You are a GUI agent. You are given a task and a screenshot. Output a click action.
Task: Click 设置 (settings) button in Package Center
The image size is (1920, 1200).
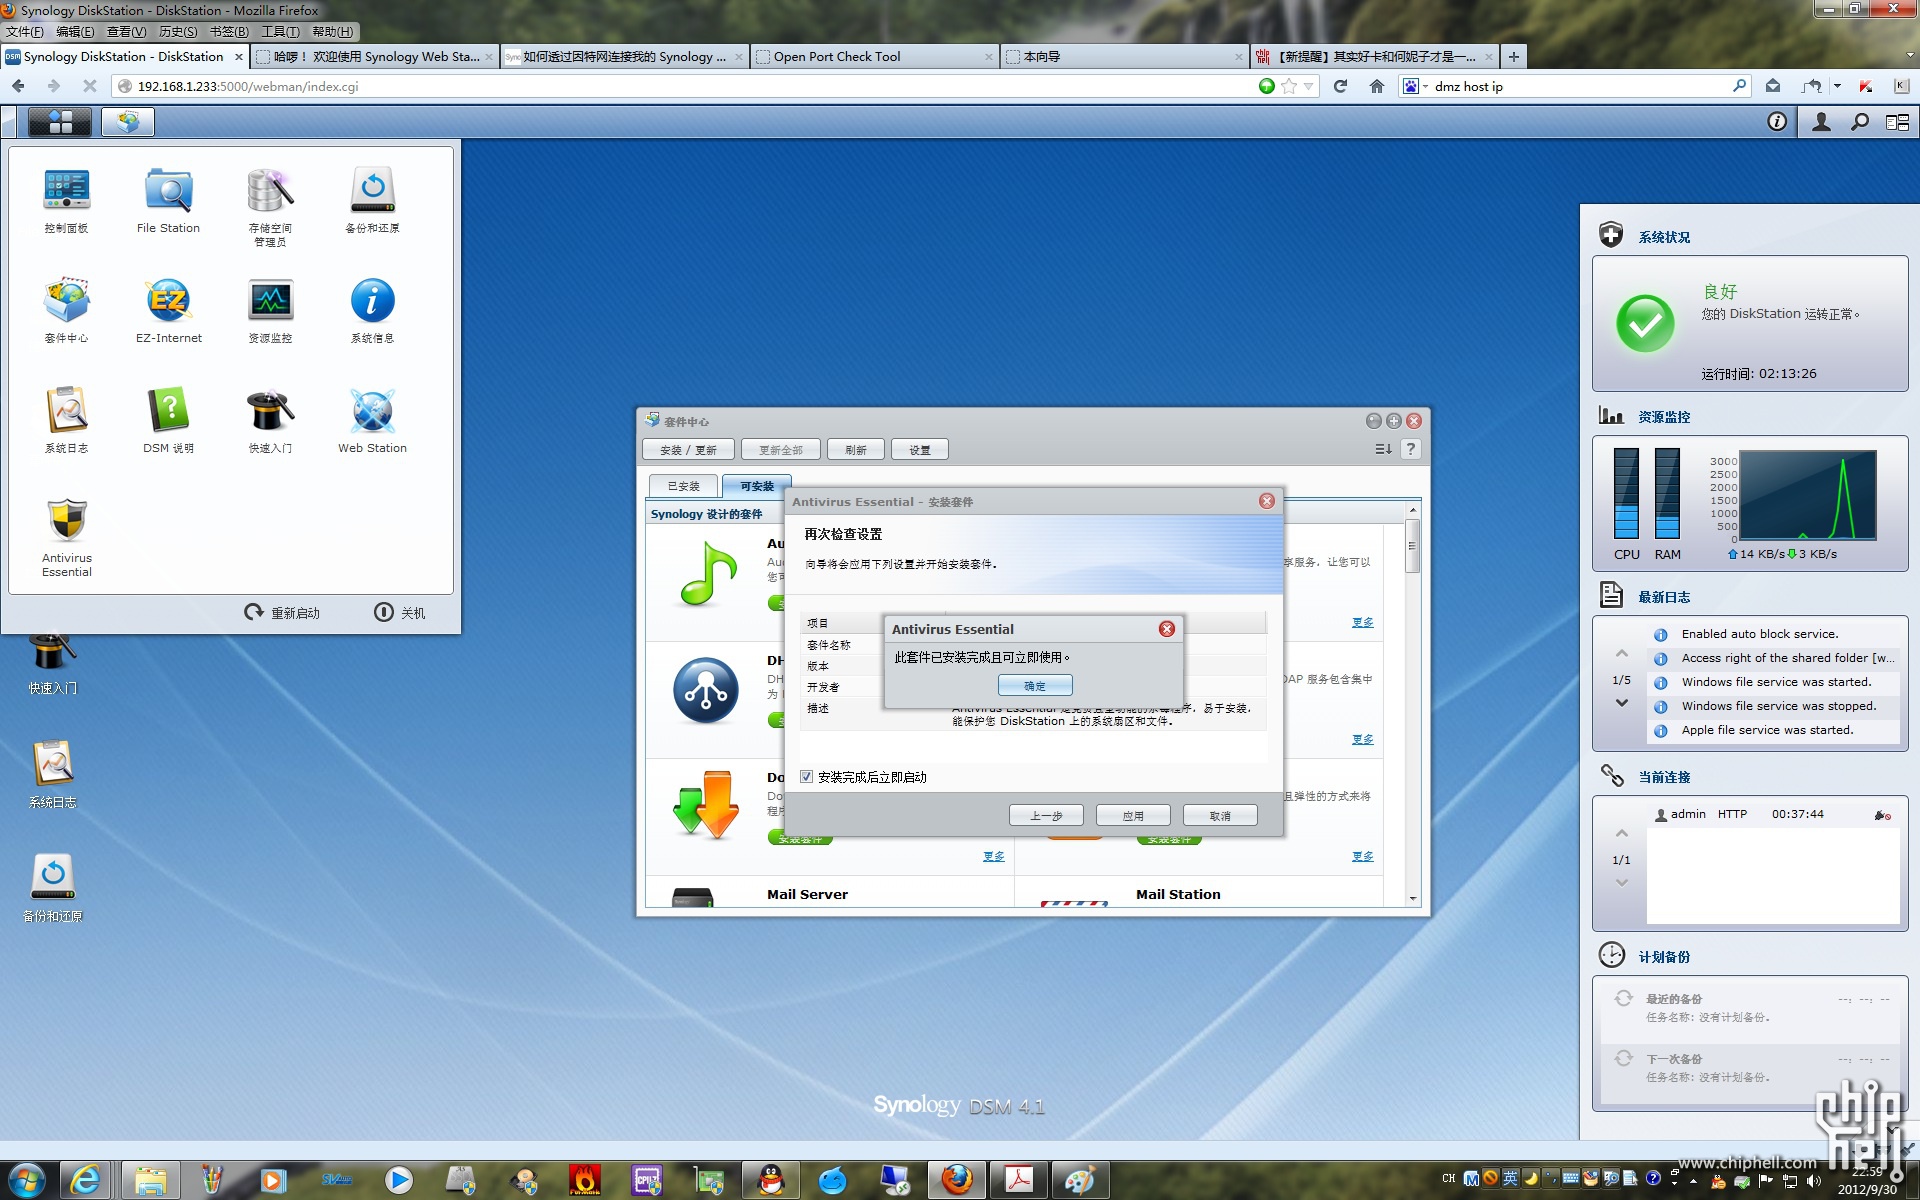point(920,450)
